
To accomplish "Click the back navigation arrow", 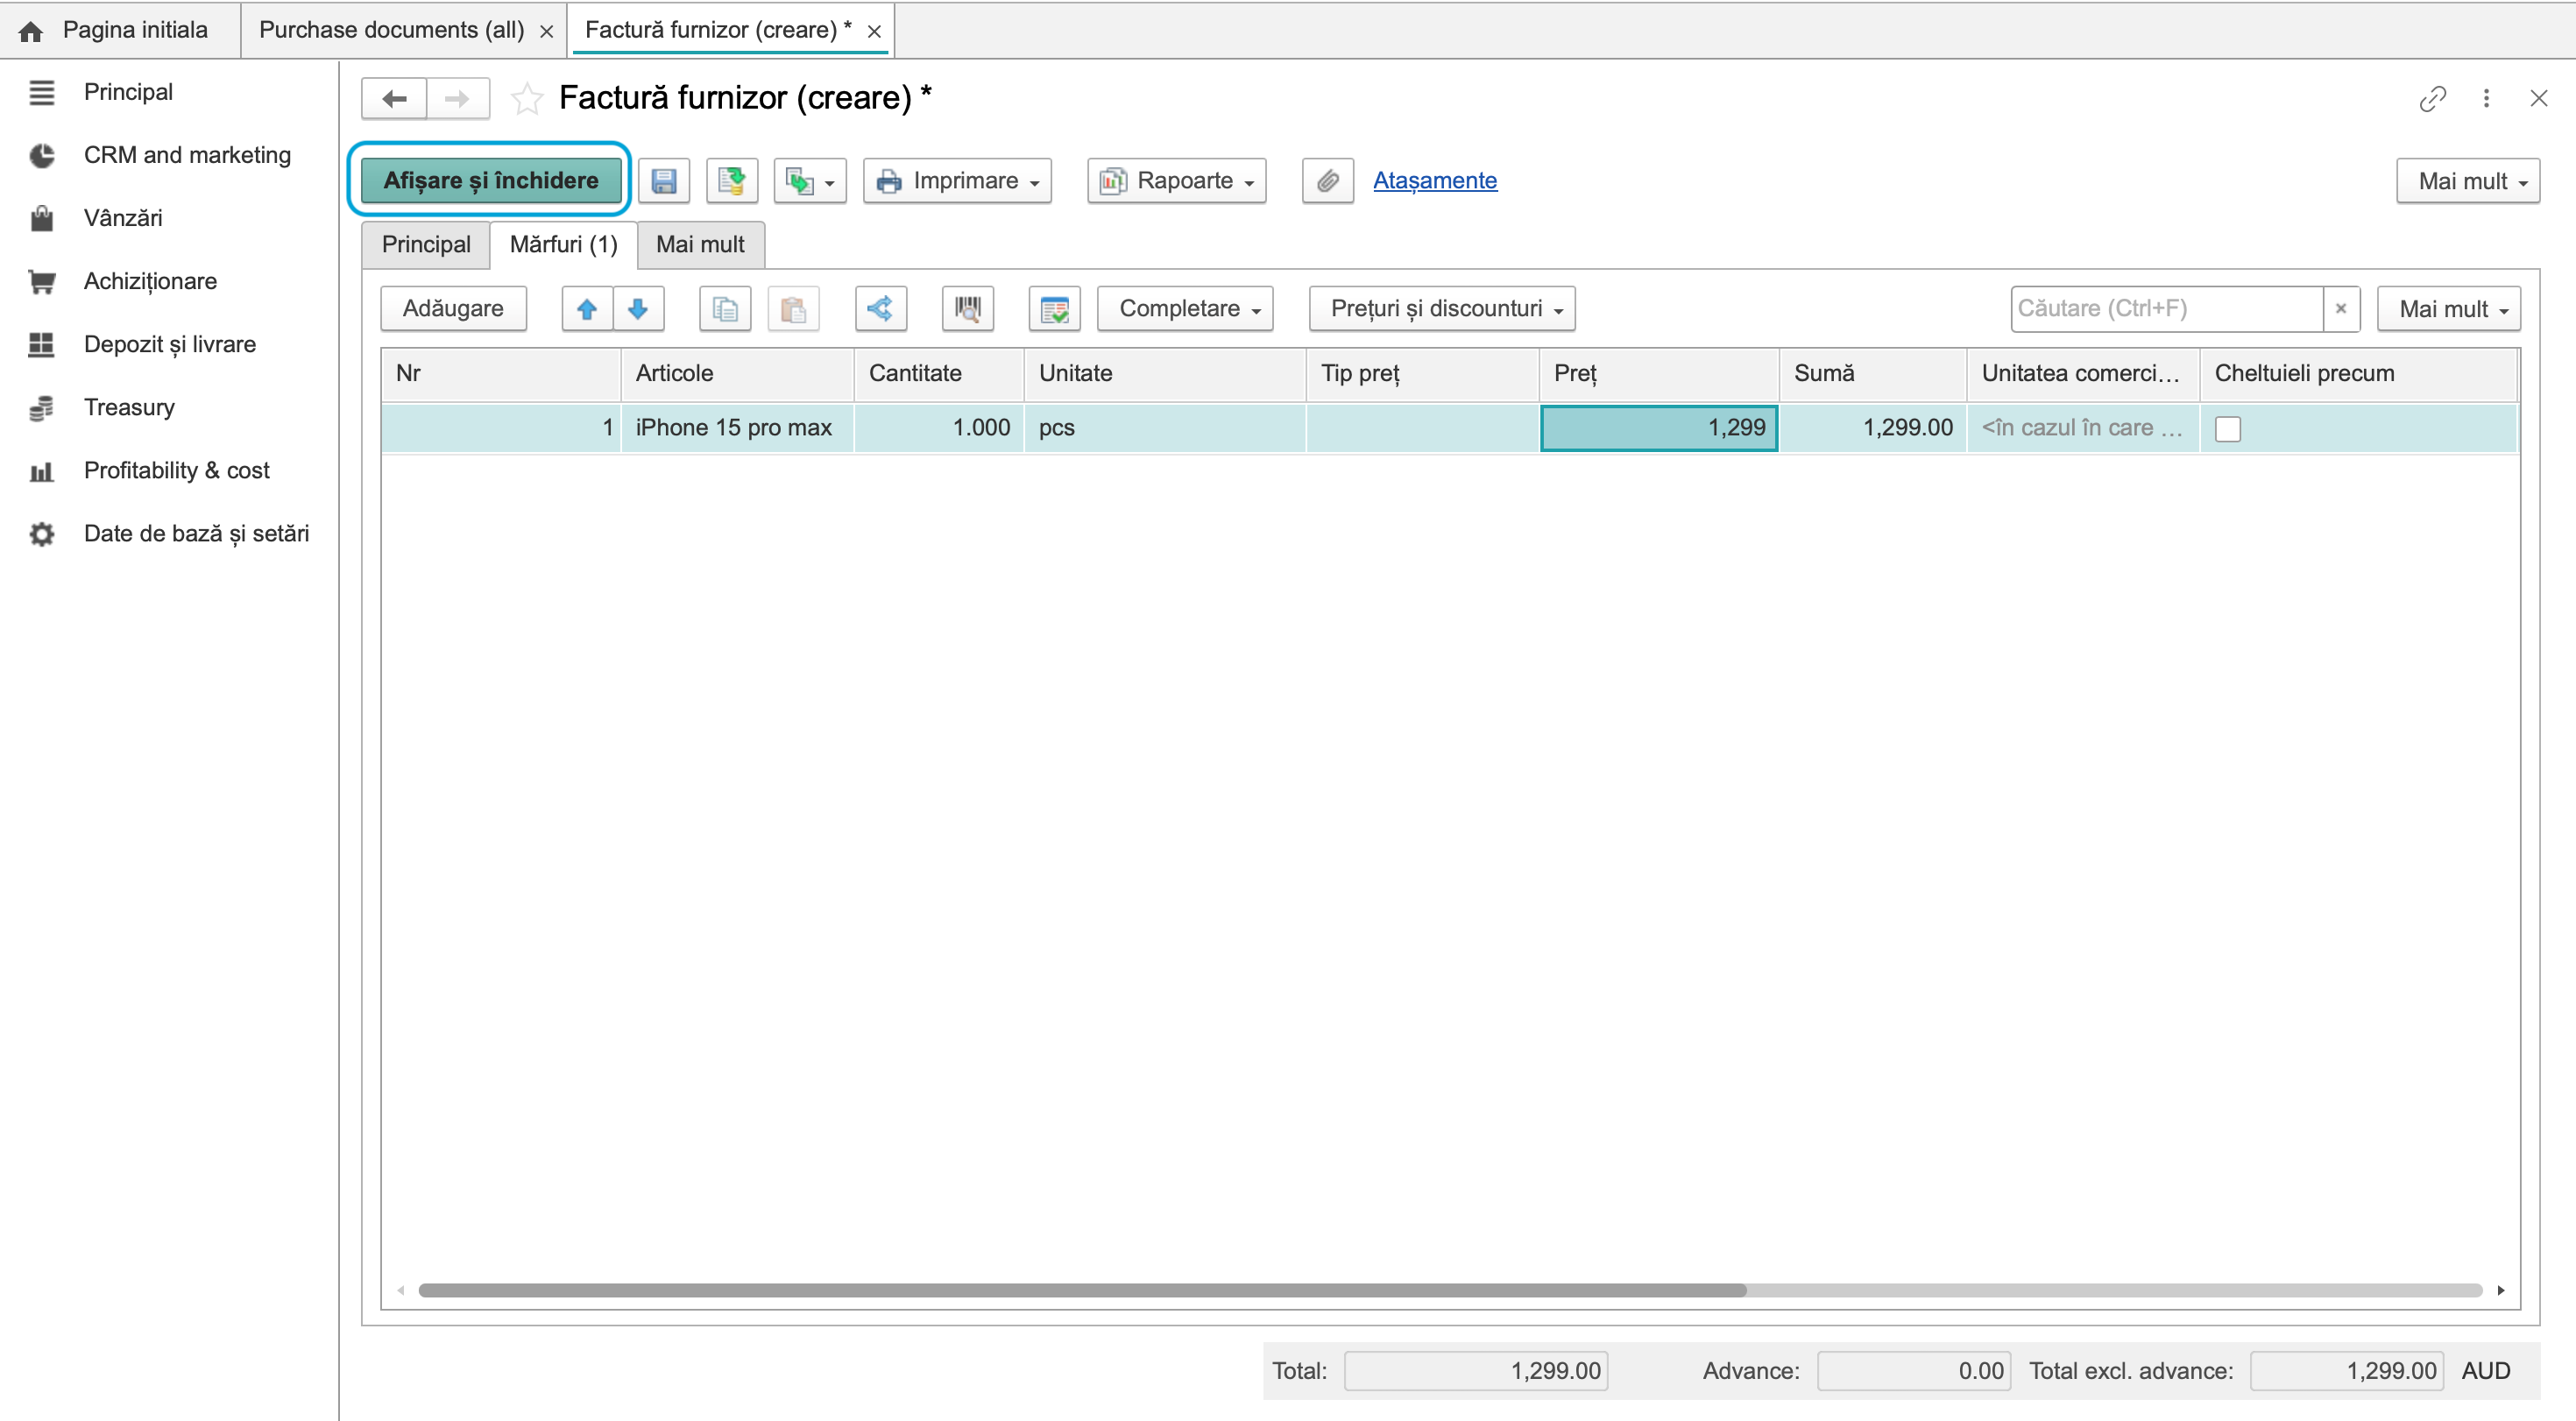I will click(394, 99).
